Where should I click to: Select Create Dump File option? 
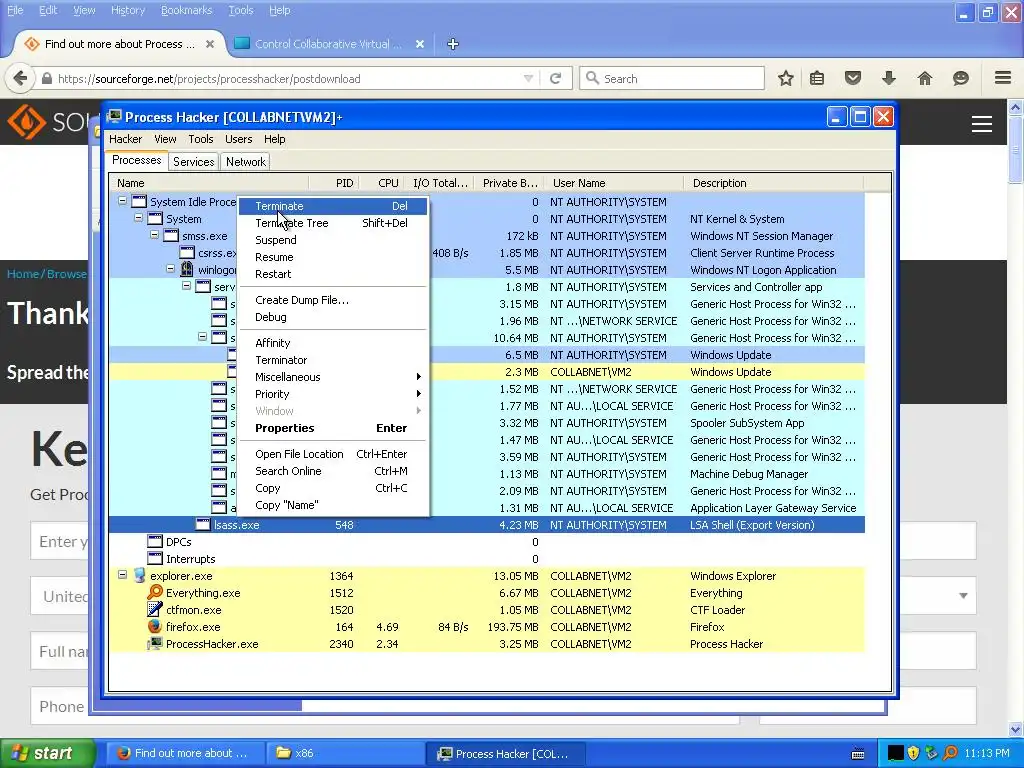[x=333, y=300]
